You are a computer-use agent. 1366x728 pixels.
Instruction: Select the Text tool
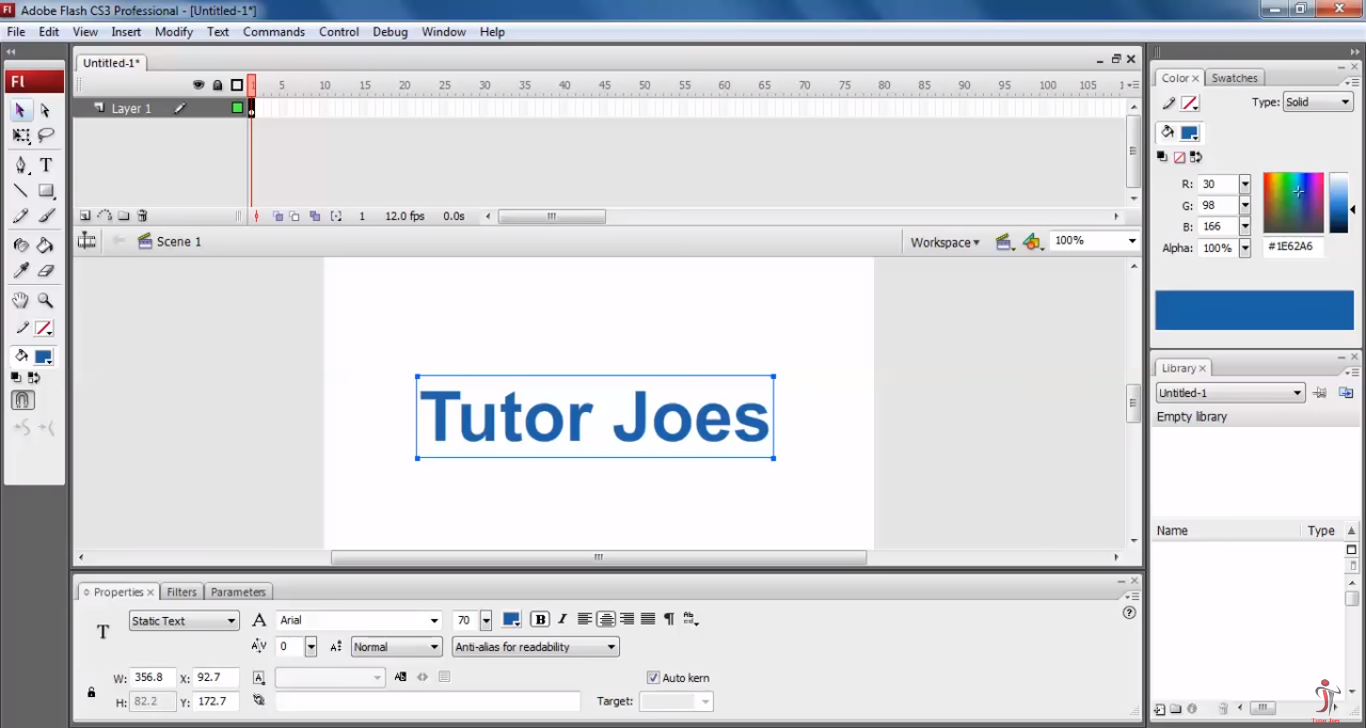(x=45, y=164)
